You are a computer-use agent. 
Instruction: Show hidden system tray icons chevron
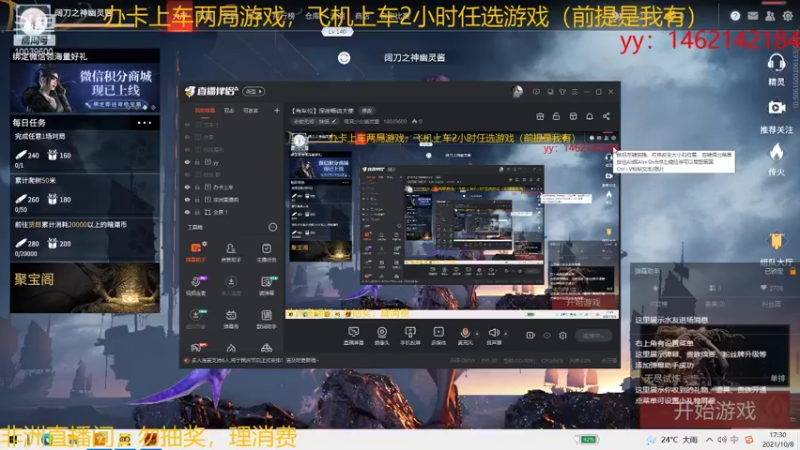click(x=710, y=439)
